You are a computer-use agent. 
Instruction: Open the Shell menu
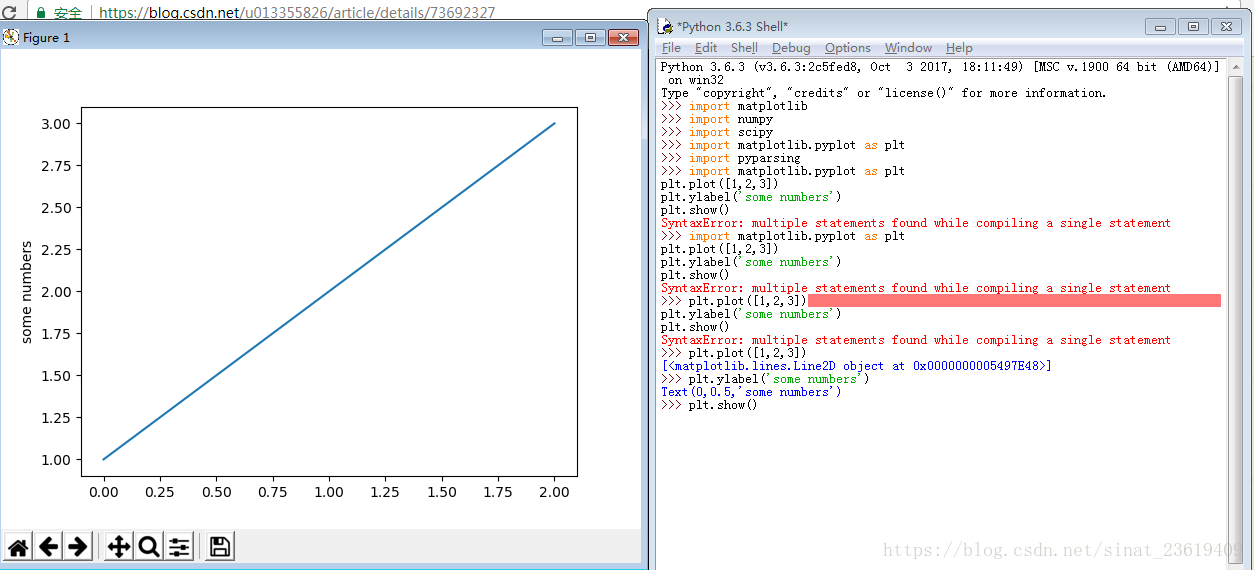(x=744, y=47)
